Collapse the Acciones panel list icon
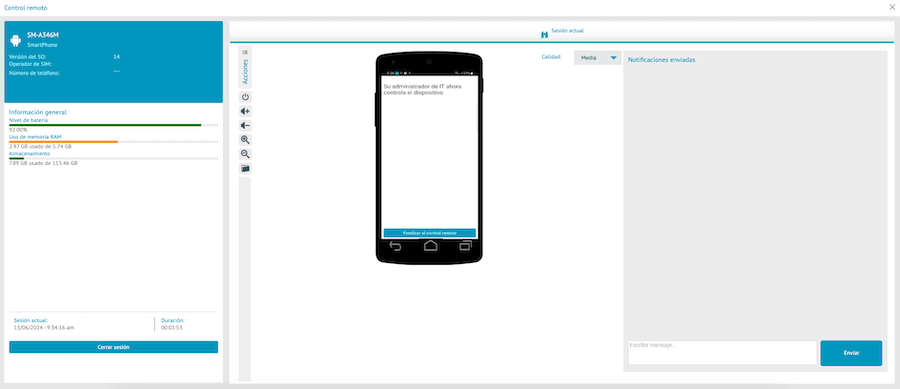The height and width of the screenshot is (389, 900). 245,52
